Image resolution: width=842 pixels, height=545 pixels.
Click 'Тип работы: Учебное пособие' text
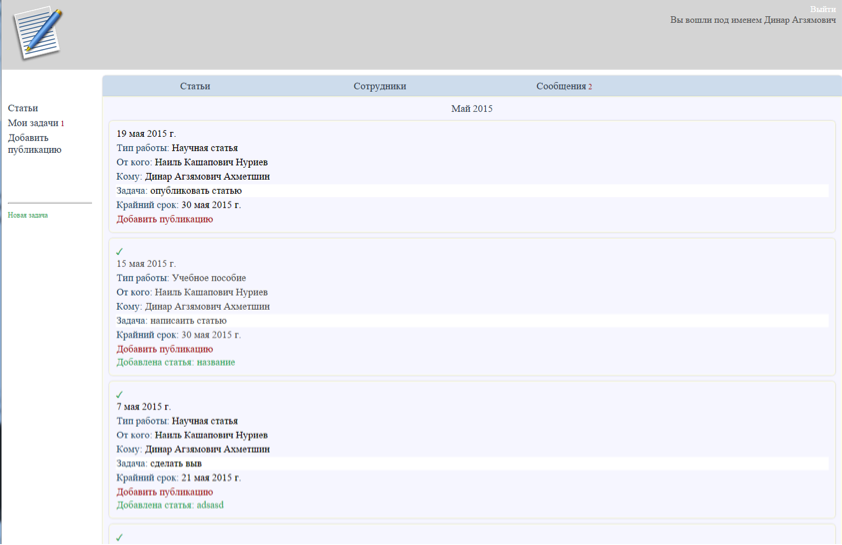[x=181, y=278]
